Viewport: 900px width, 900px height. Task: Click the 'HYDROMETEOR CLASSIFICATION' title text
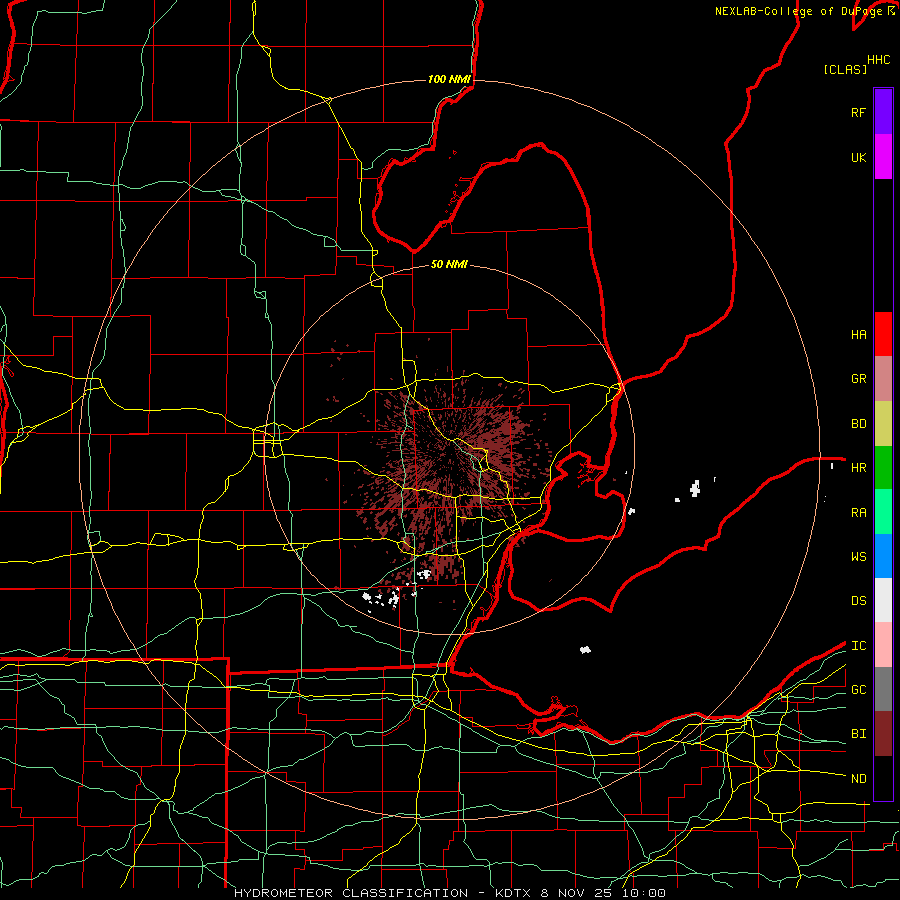(x=351, y=893)
